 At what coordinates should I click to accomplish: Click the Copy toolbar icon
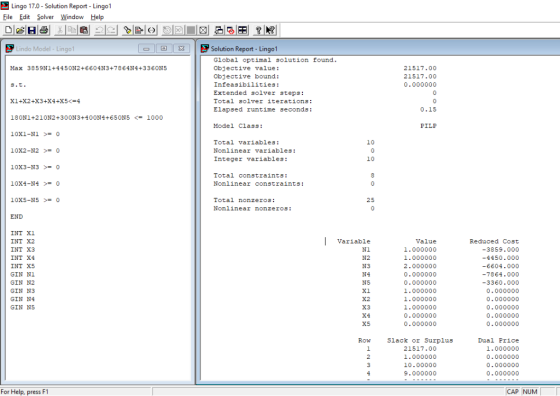click(72, 30)
